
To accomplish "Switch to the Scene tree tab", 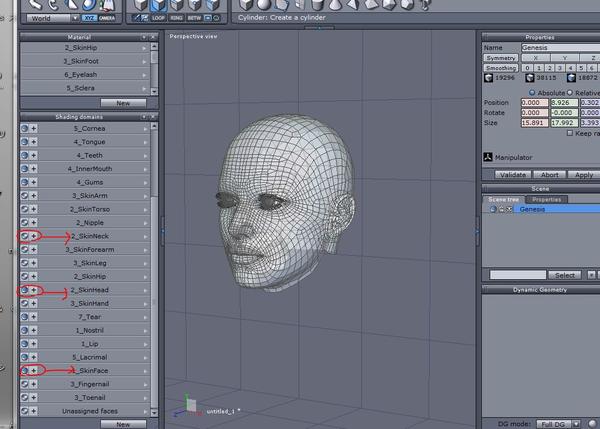I will click(x=502, y=199).
